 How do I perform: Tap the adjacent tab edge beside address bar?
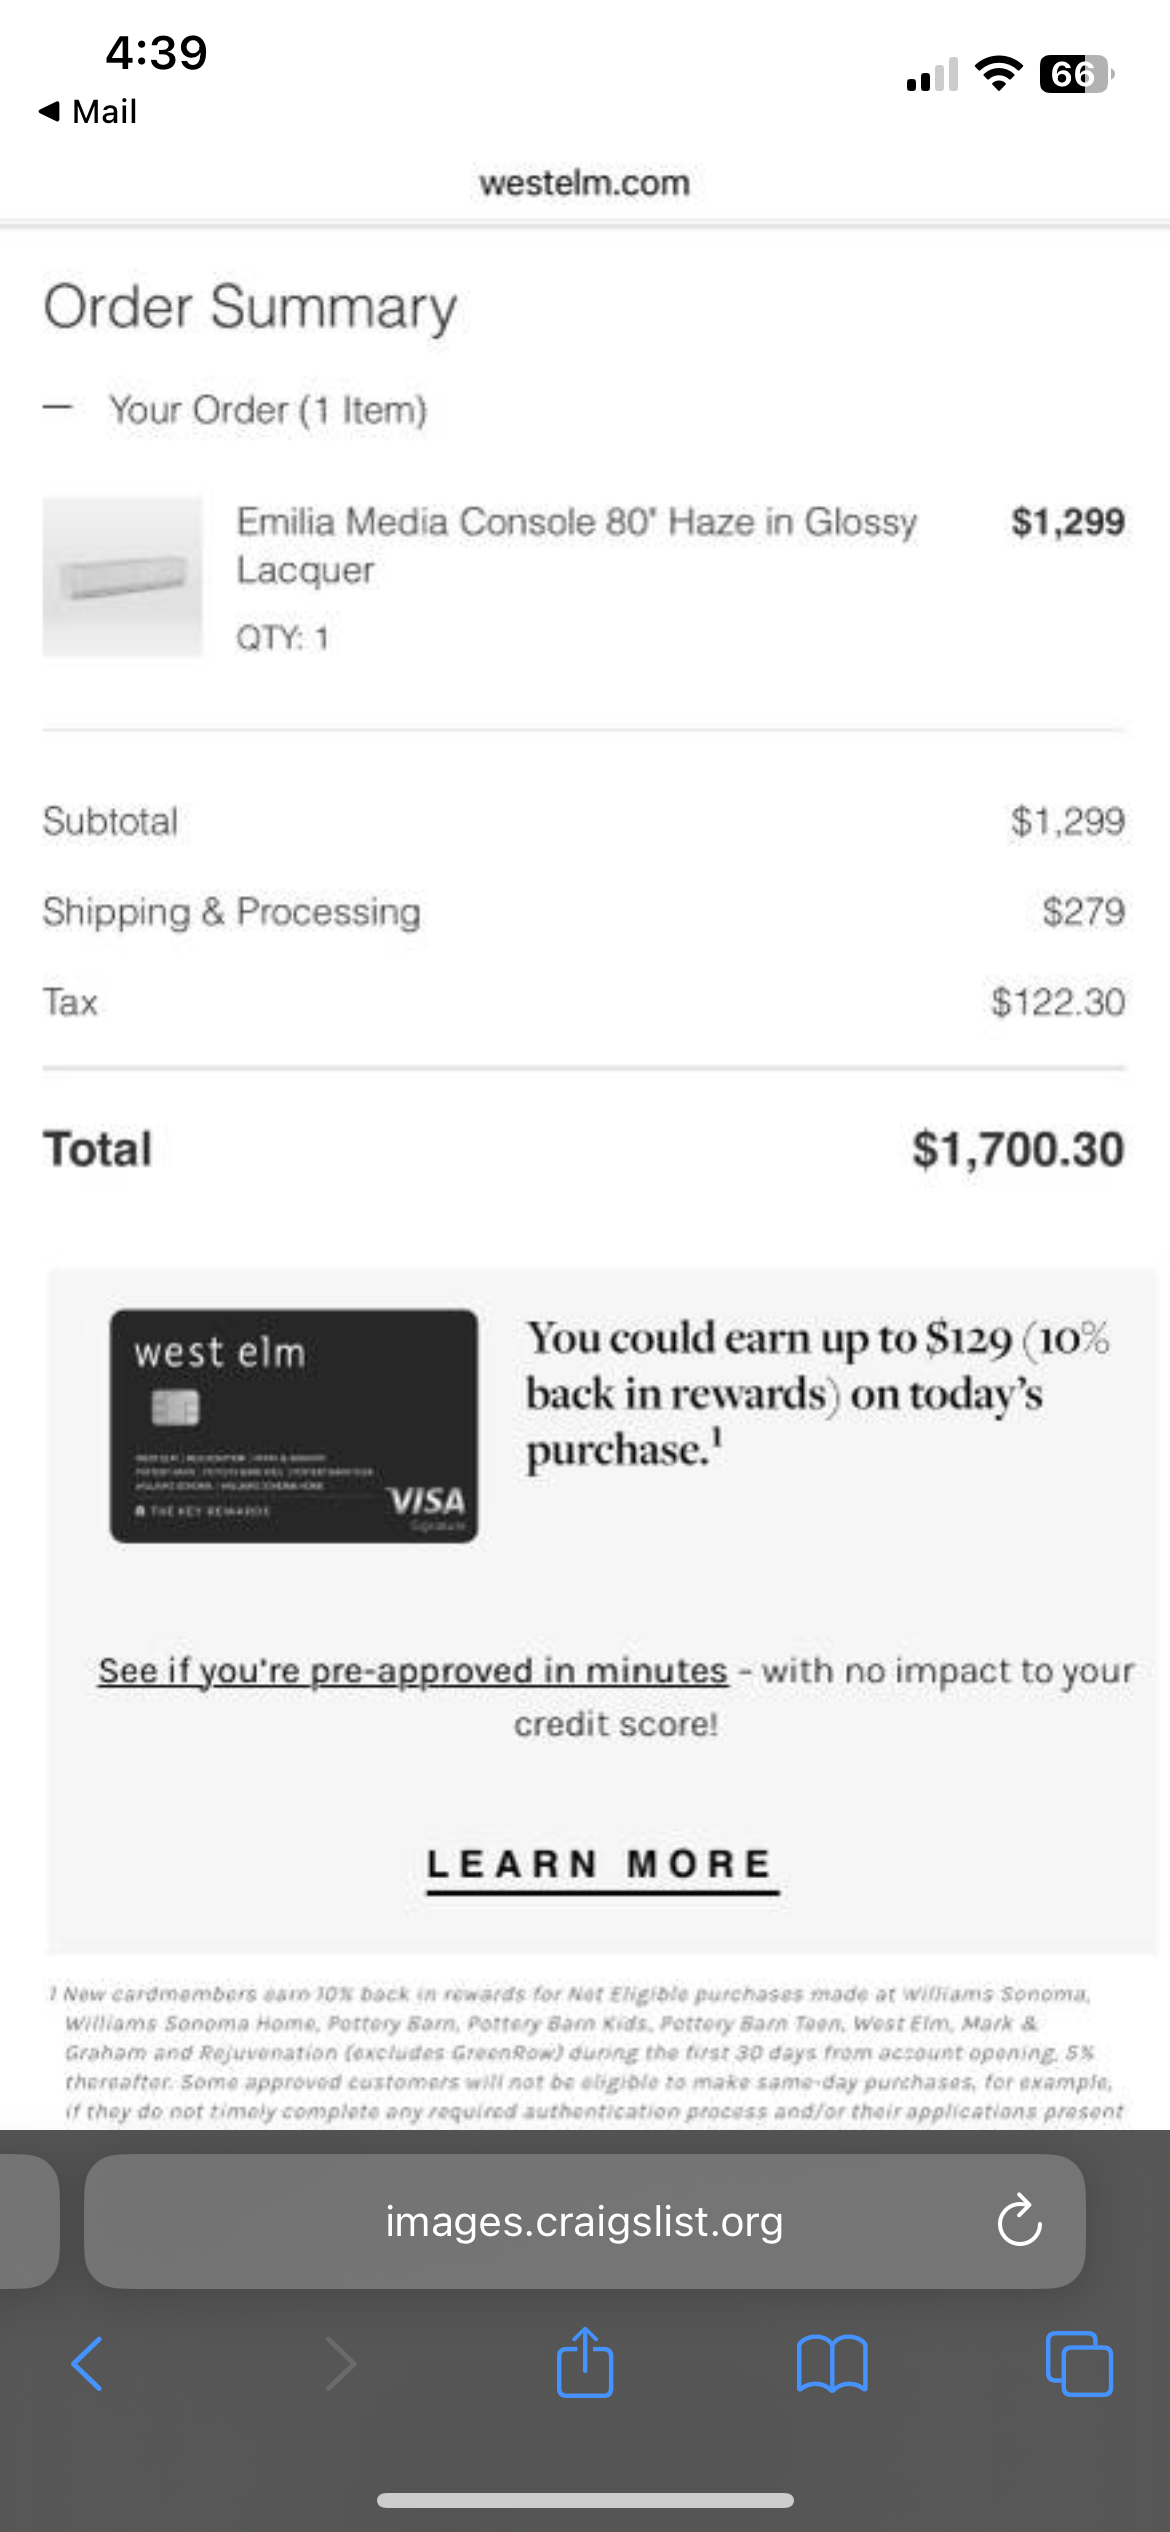[28, 2221]
